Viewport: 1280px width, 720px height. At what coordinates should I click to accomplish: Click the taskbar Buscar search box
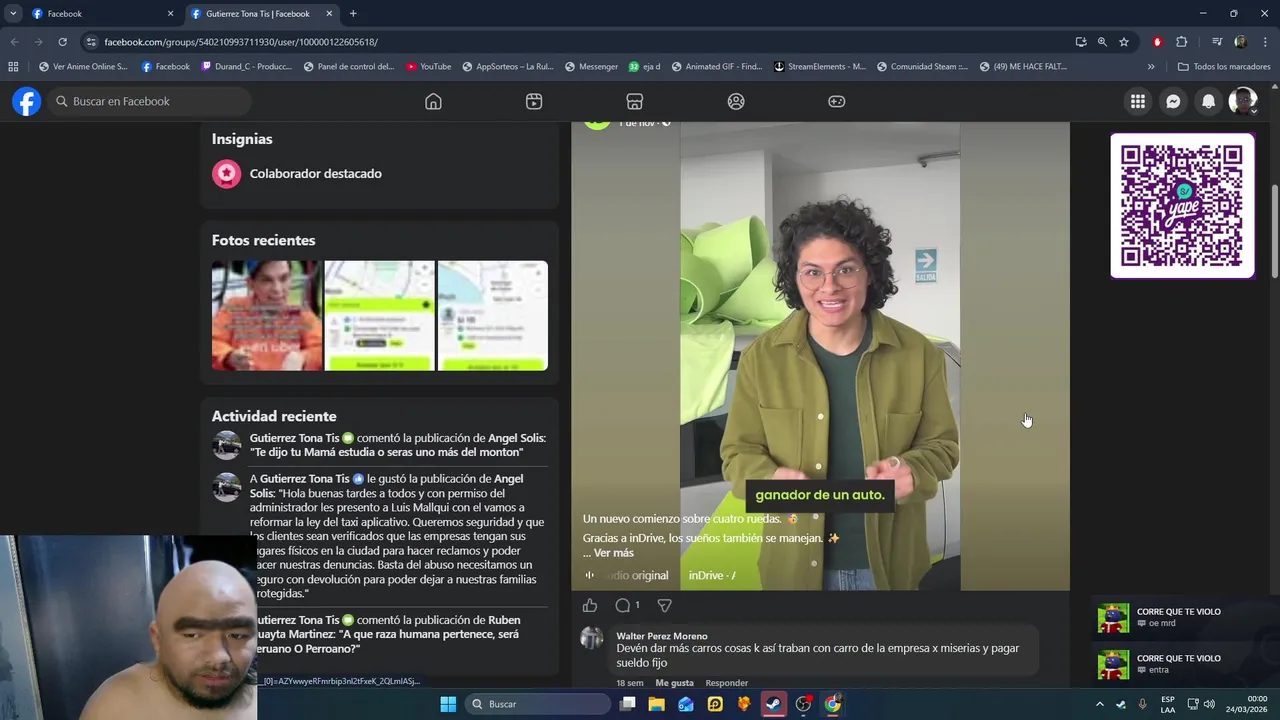[539, 704]
